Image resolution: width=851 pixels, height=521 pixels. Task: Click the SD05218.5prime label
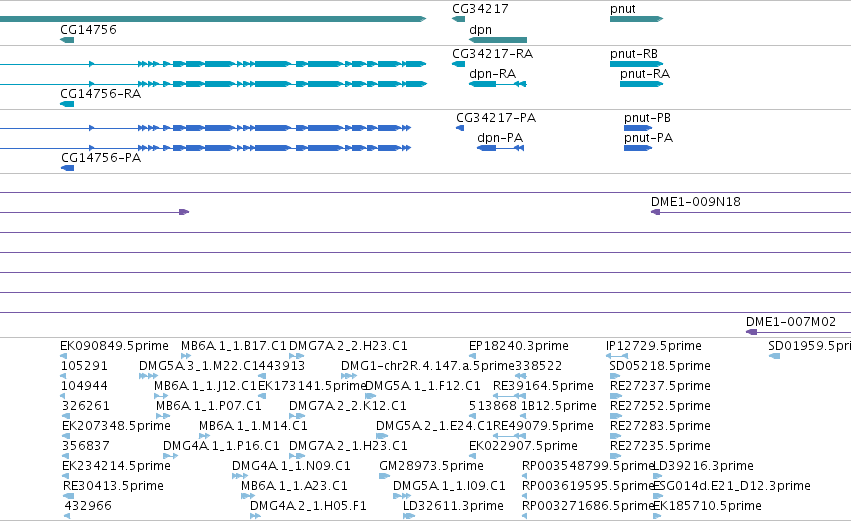point(660,366)
